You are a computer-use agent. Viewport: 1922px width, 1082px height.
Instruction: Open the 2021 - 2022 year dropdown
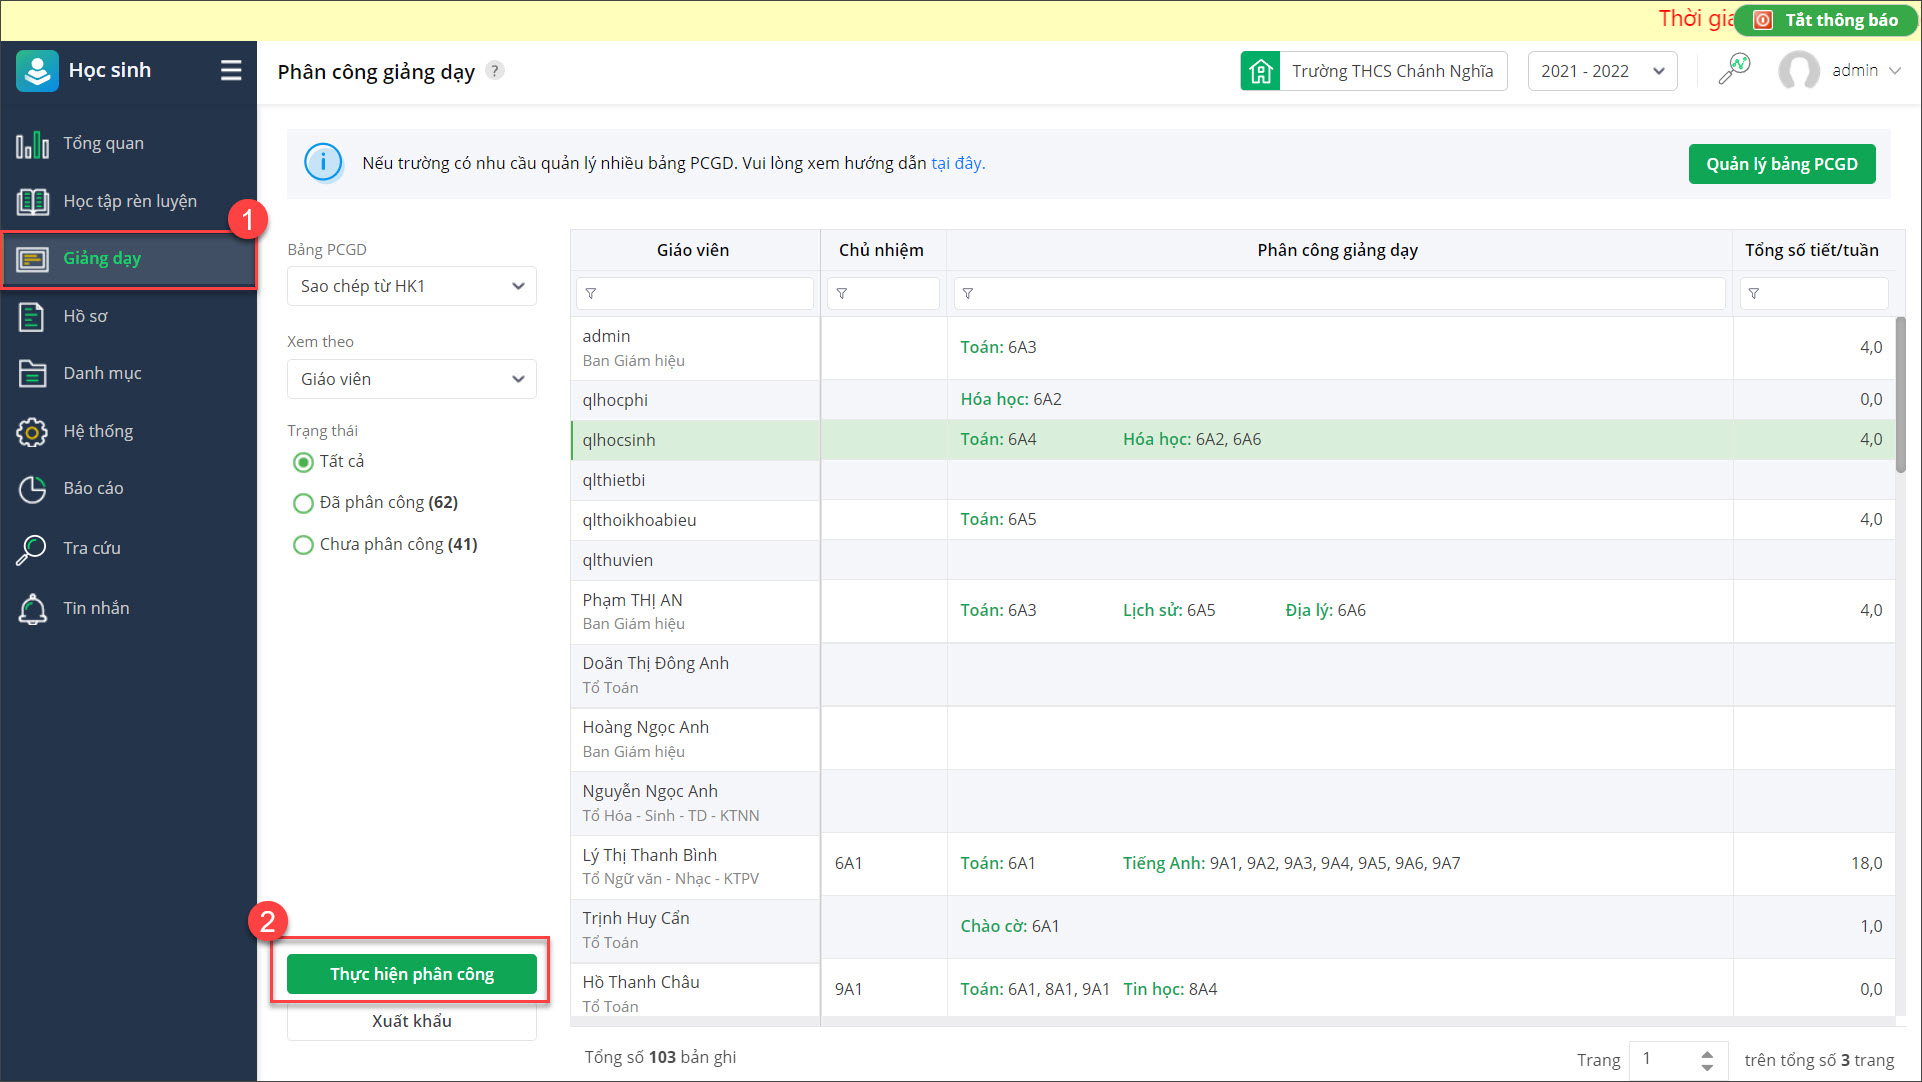[1601, 71]
